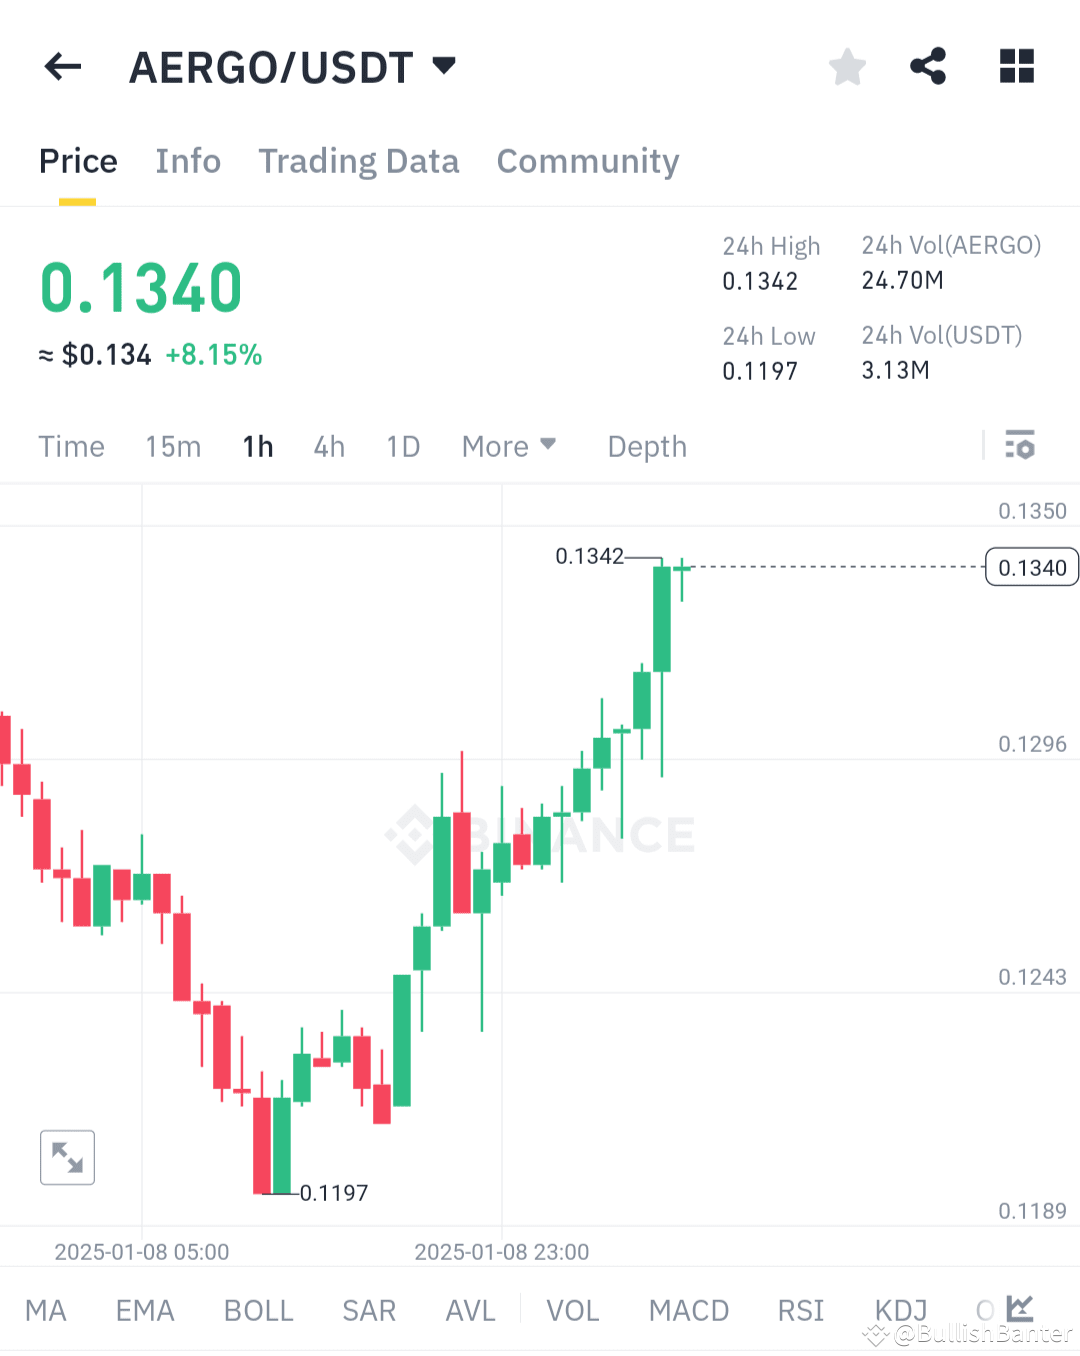Share the chart using the share icon
The width and height of the screenshot is (1080, 1356).
pos(928,66)
